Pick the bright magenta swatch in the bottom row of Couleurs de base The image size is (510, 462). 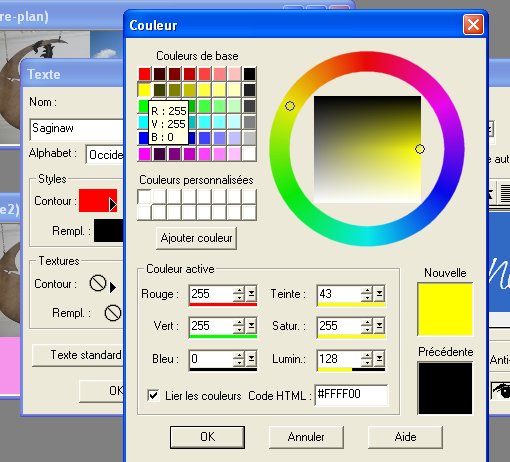[x=145, y=154]
